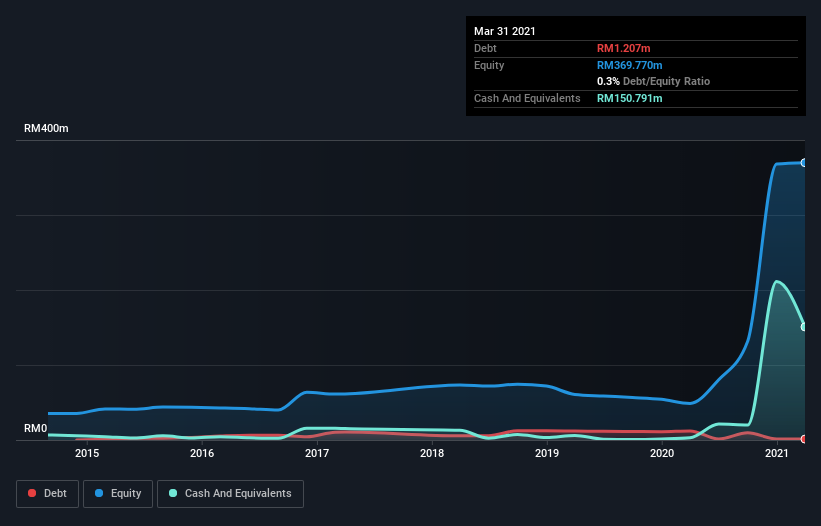The height and width of the screenshot is (526, 821).
Task: Click the 2016 x-axis label
Action: pos(202,453)
